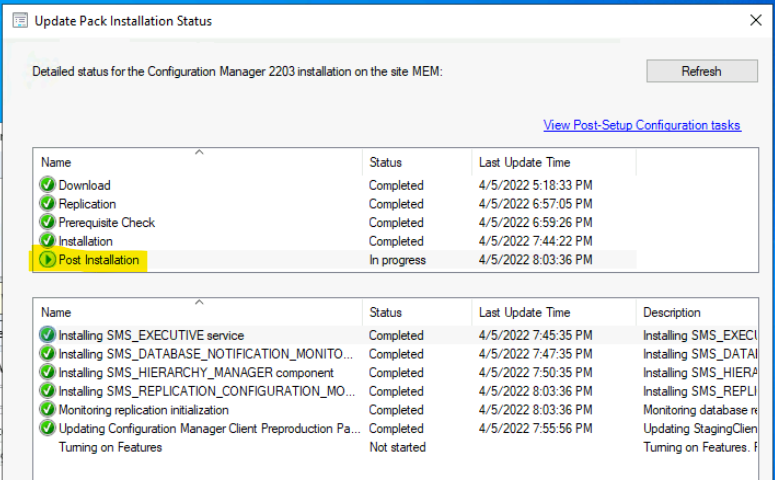Select Installing SMS_HIERARCHY_MANAGER component row text
Viewport: 775px width, 480px height.
(196, 373)
